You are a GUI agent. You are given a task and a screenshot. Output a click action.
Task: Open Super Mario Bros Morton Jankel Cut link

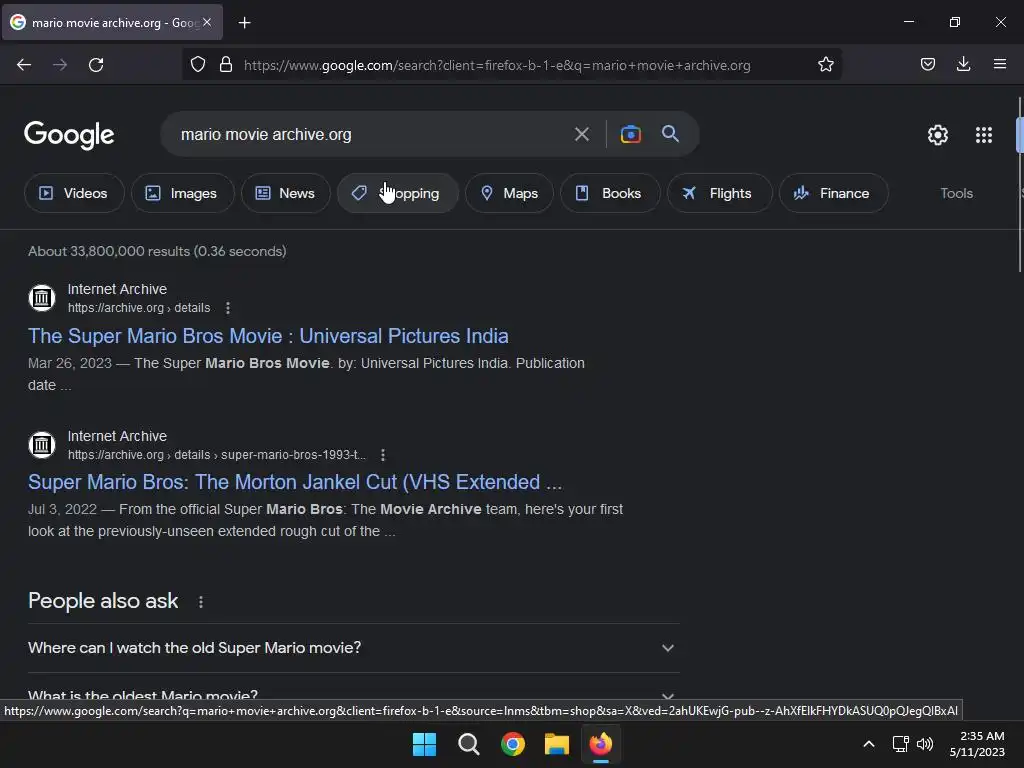pyautogui.click(x=295, y=482)
